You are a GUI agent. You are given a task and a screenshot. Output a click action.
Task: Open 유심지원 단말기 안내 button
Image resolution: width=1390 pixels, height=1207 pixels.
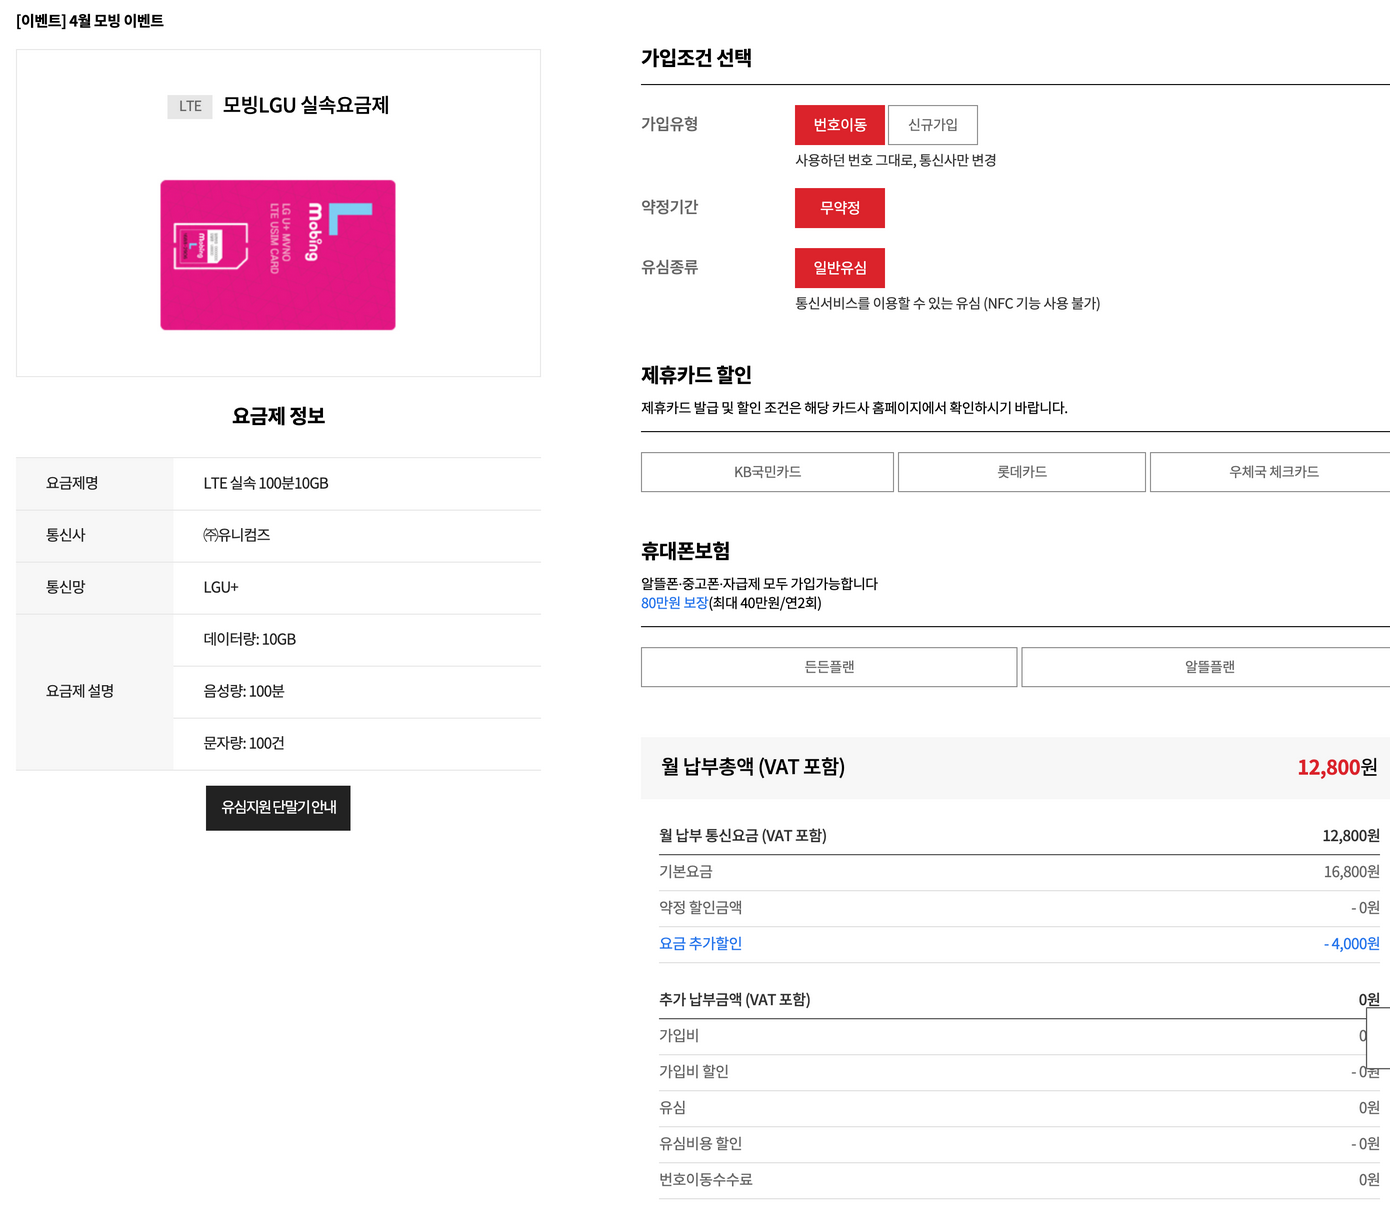tap(278, 808)
